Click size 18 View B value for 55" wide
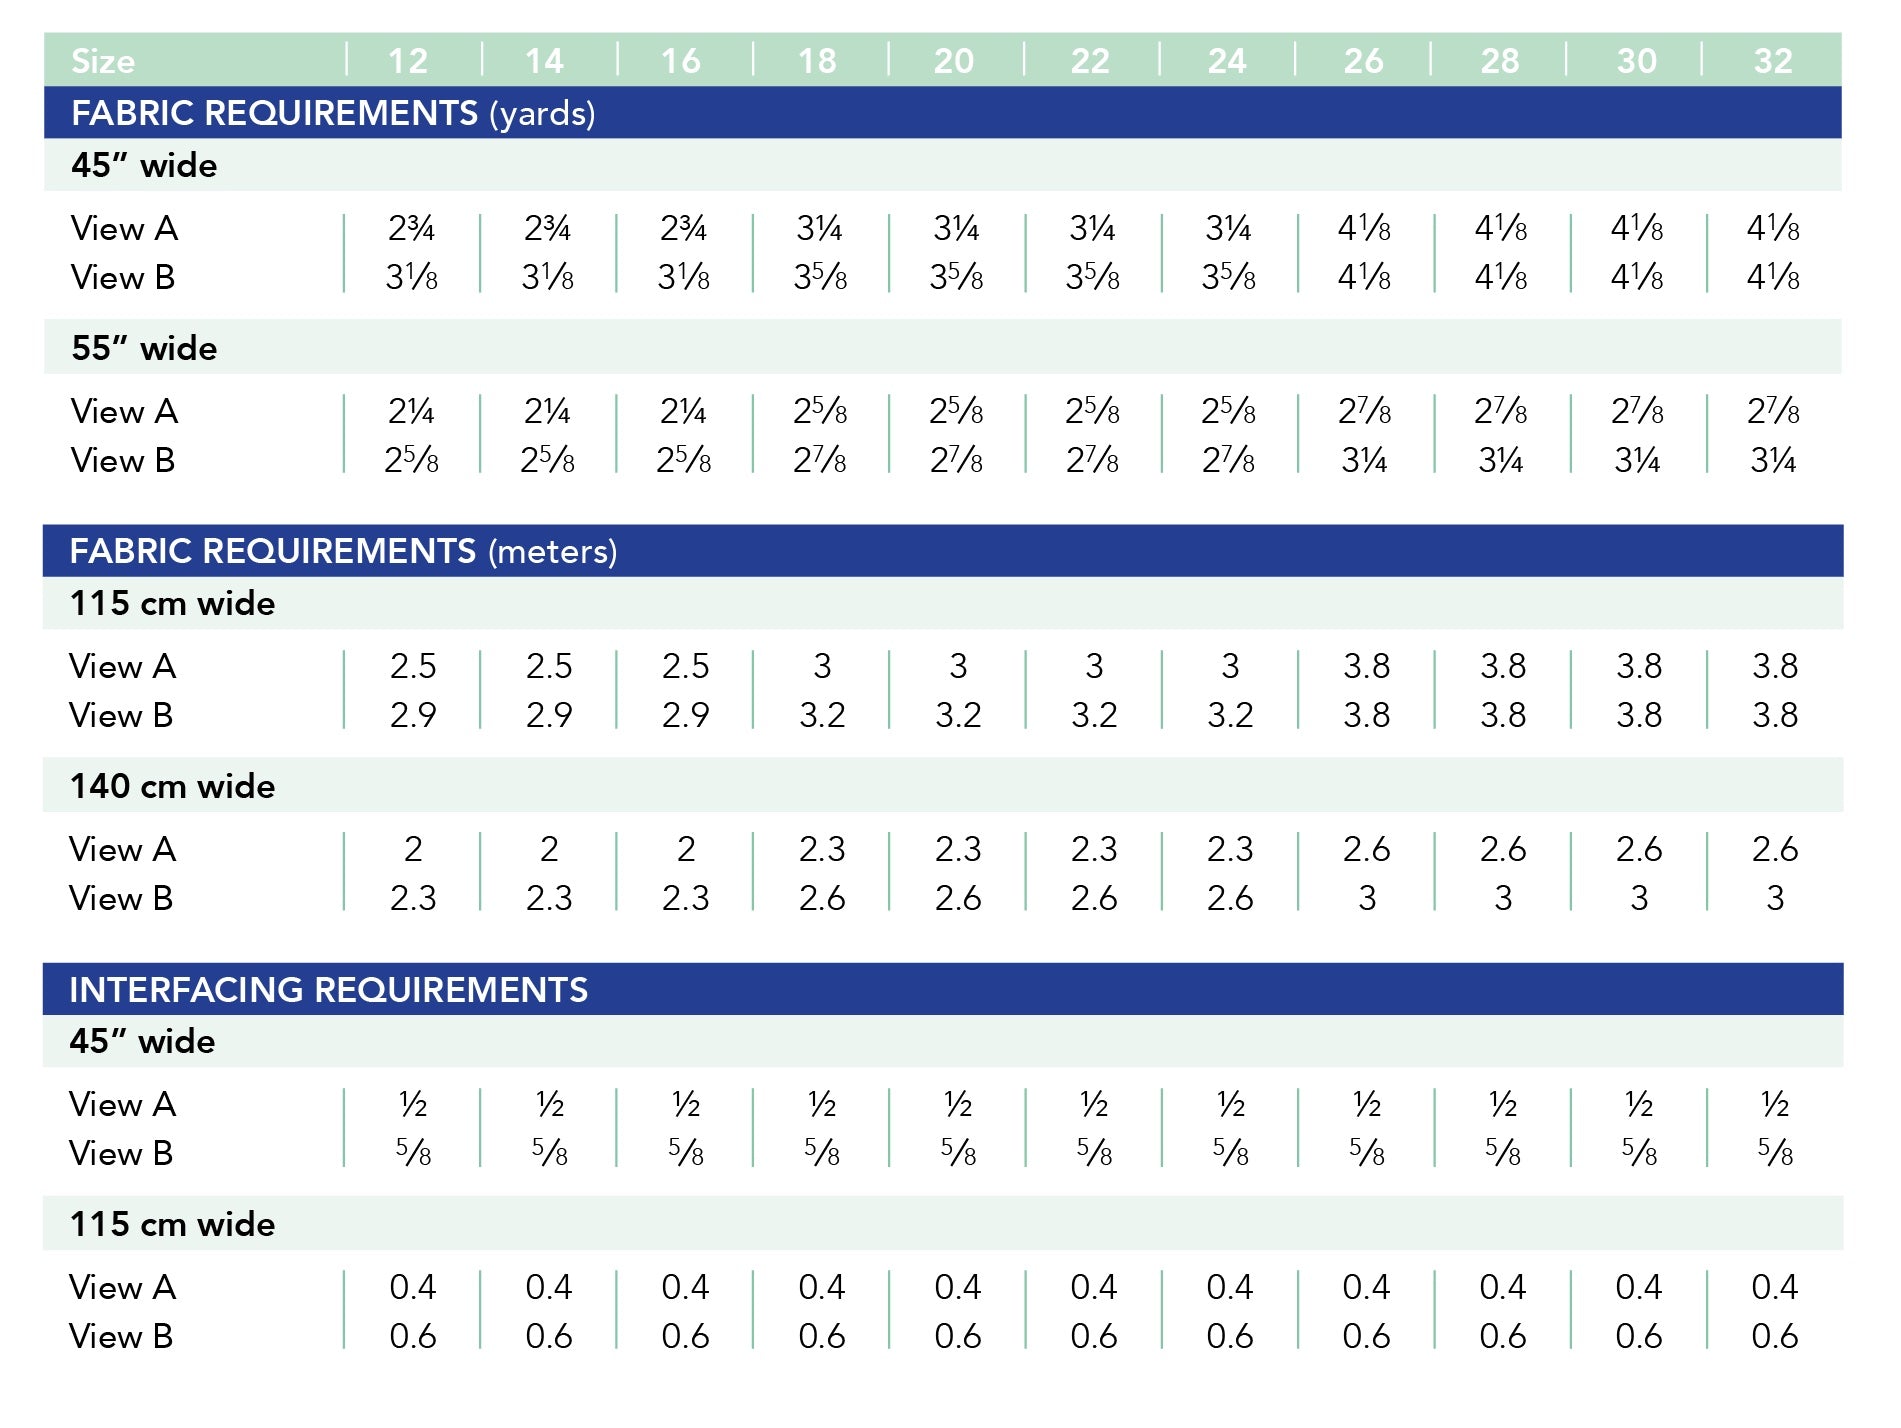The width and height of the screenshot is (1901, 1428). [x=820, y=460]
